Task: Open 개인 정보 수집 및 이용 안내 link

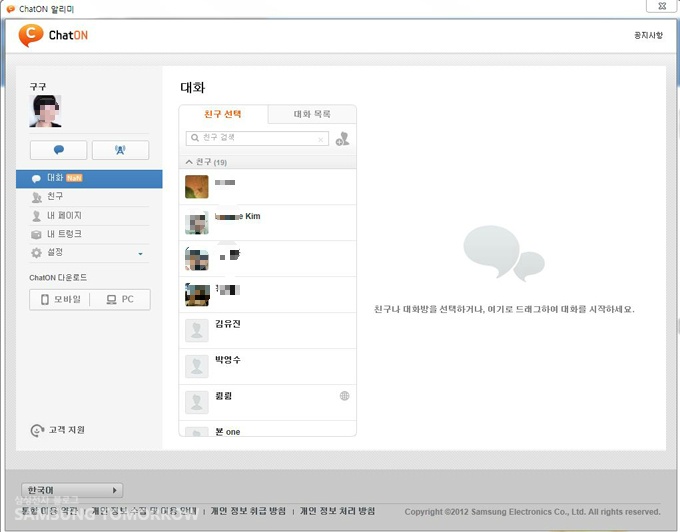Action: [x=144, y=511]
